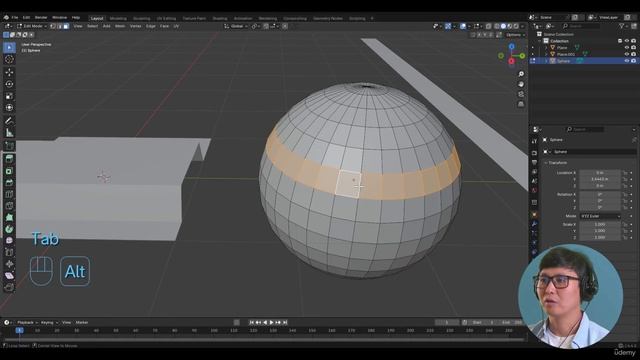
Task: Click the timeline play button
Action: (x=271, y=322)
